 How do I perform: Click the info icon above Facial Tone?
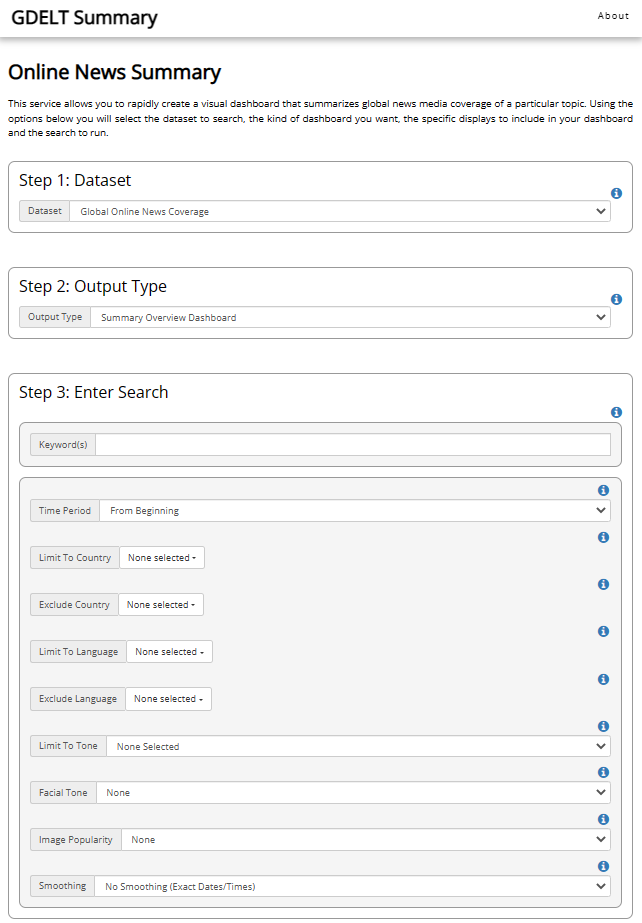coord(603,773)
